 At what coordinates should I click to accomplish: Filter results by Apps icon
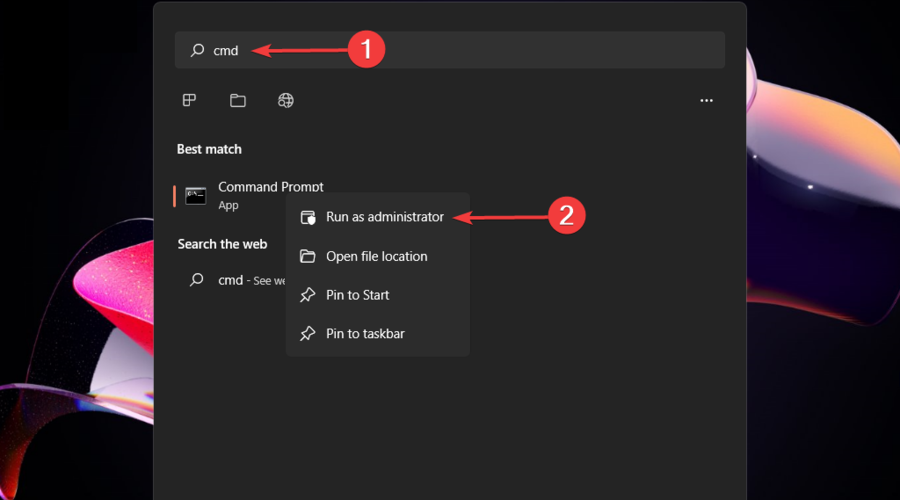tap(189, 100)
